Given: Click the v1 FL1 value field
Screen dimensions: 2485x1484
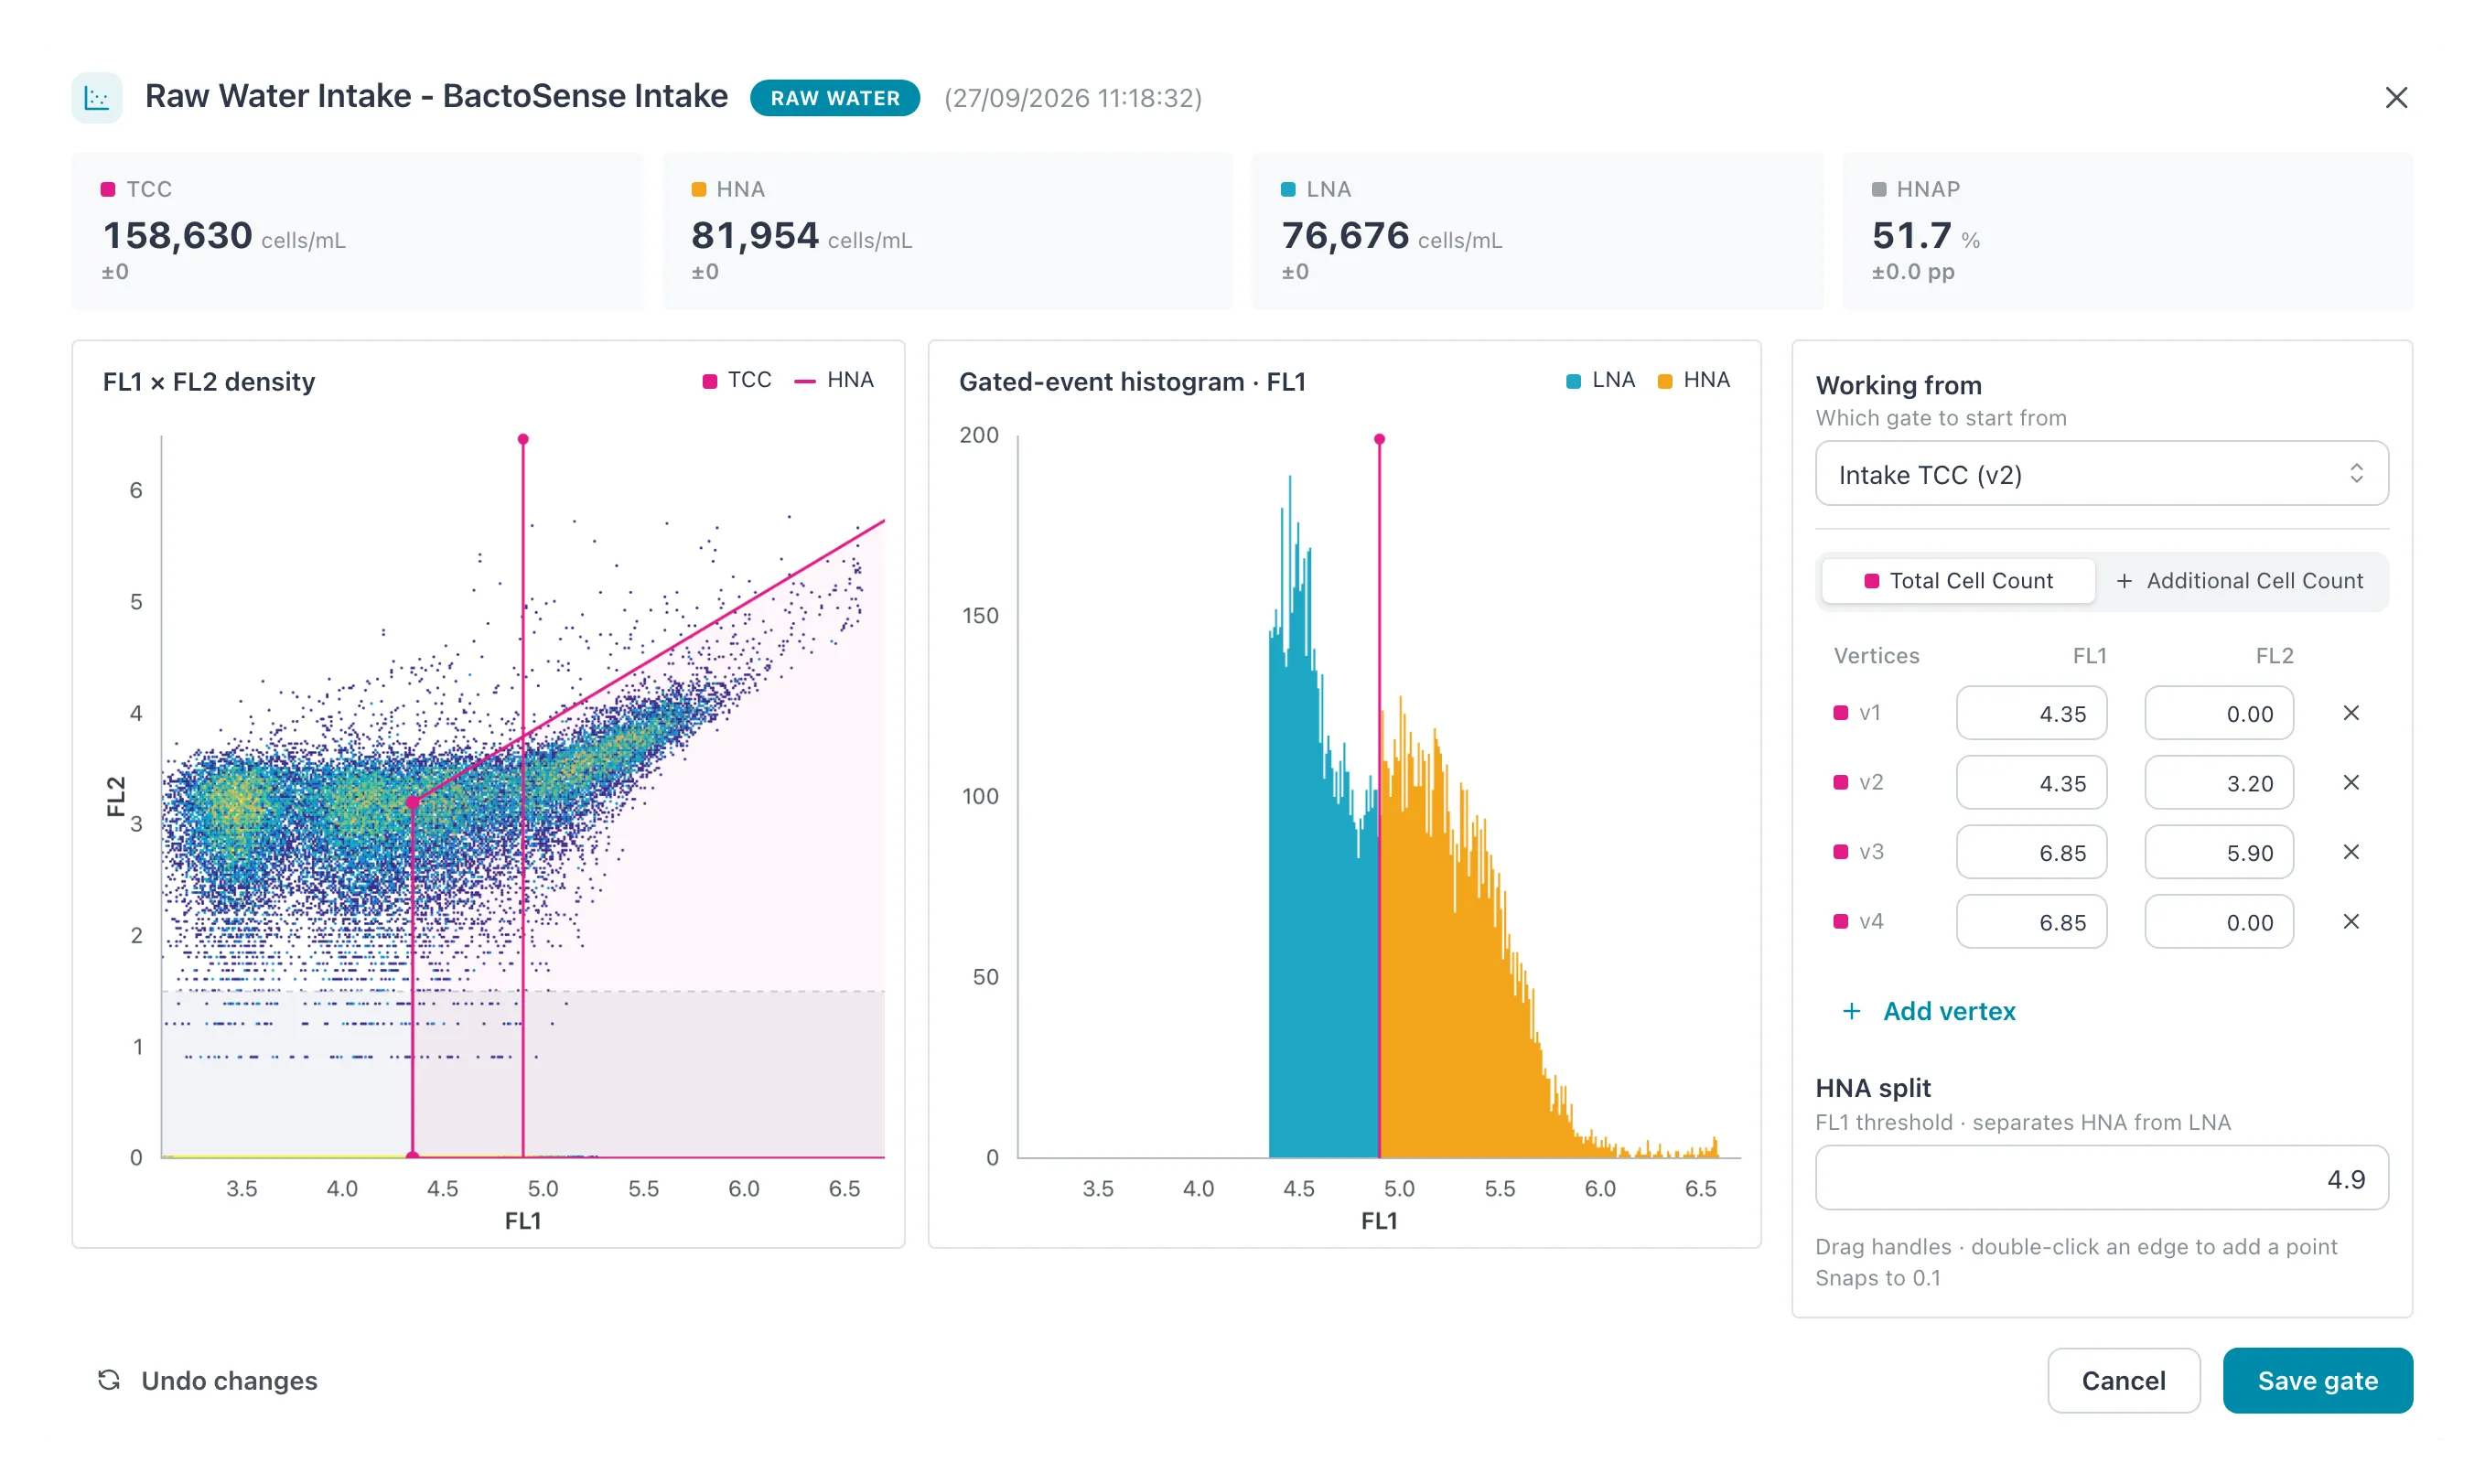Looking at the screenshot, I should [2031, 713].
